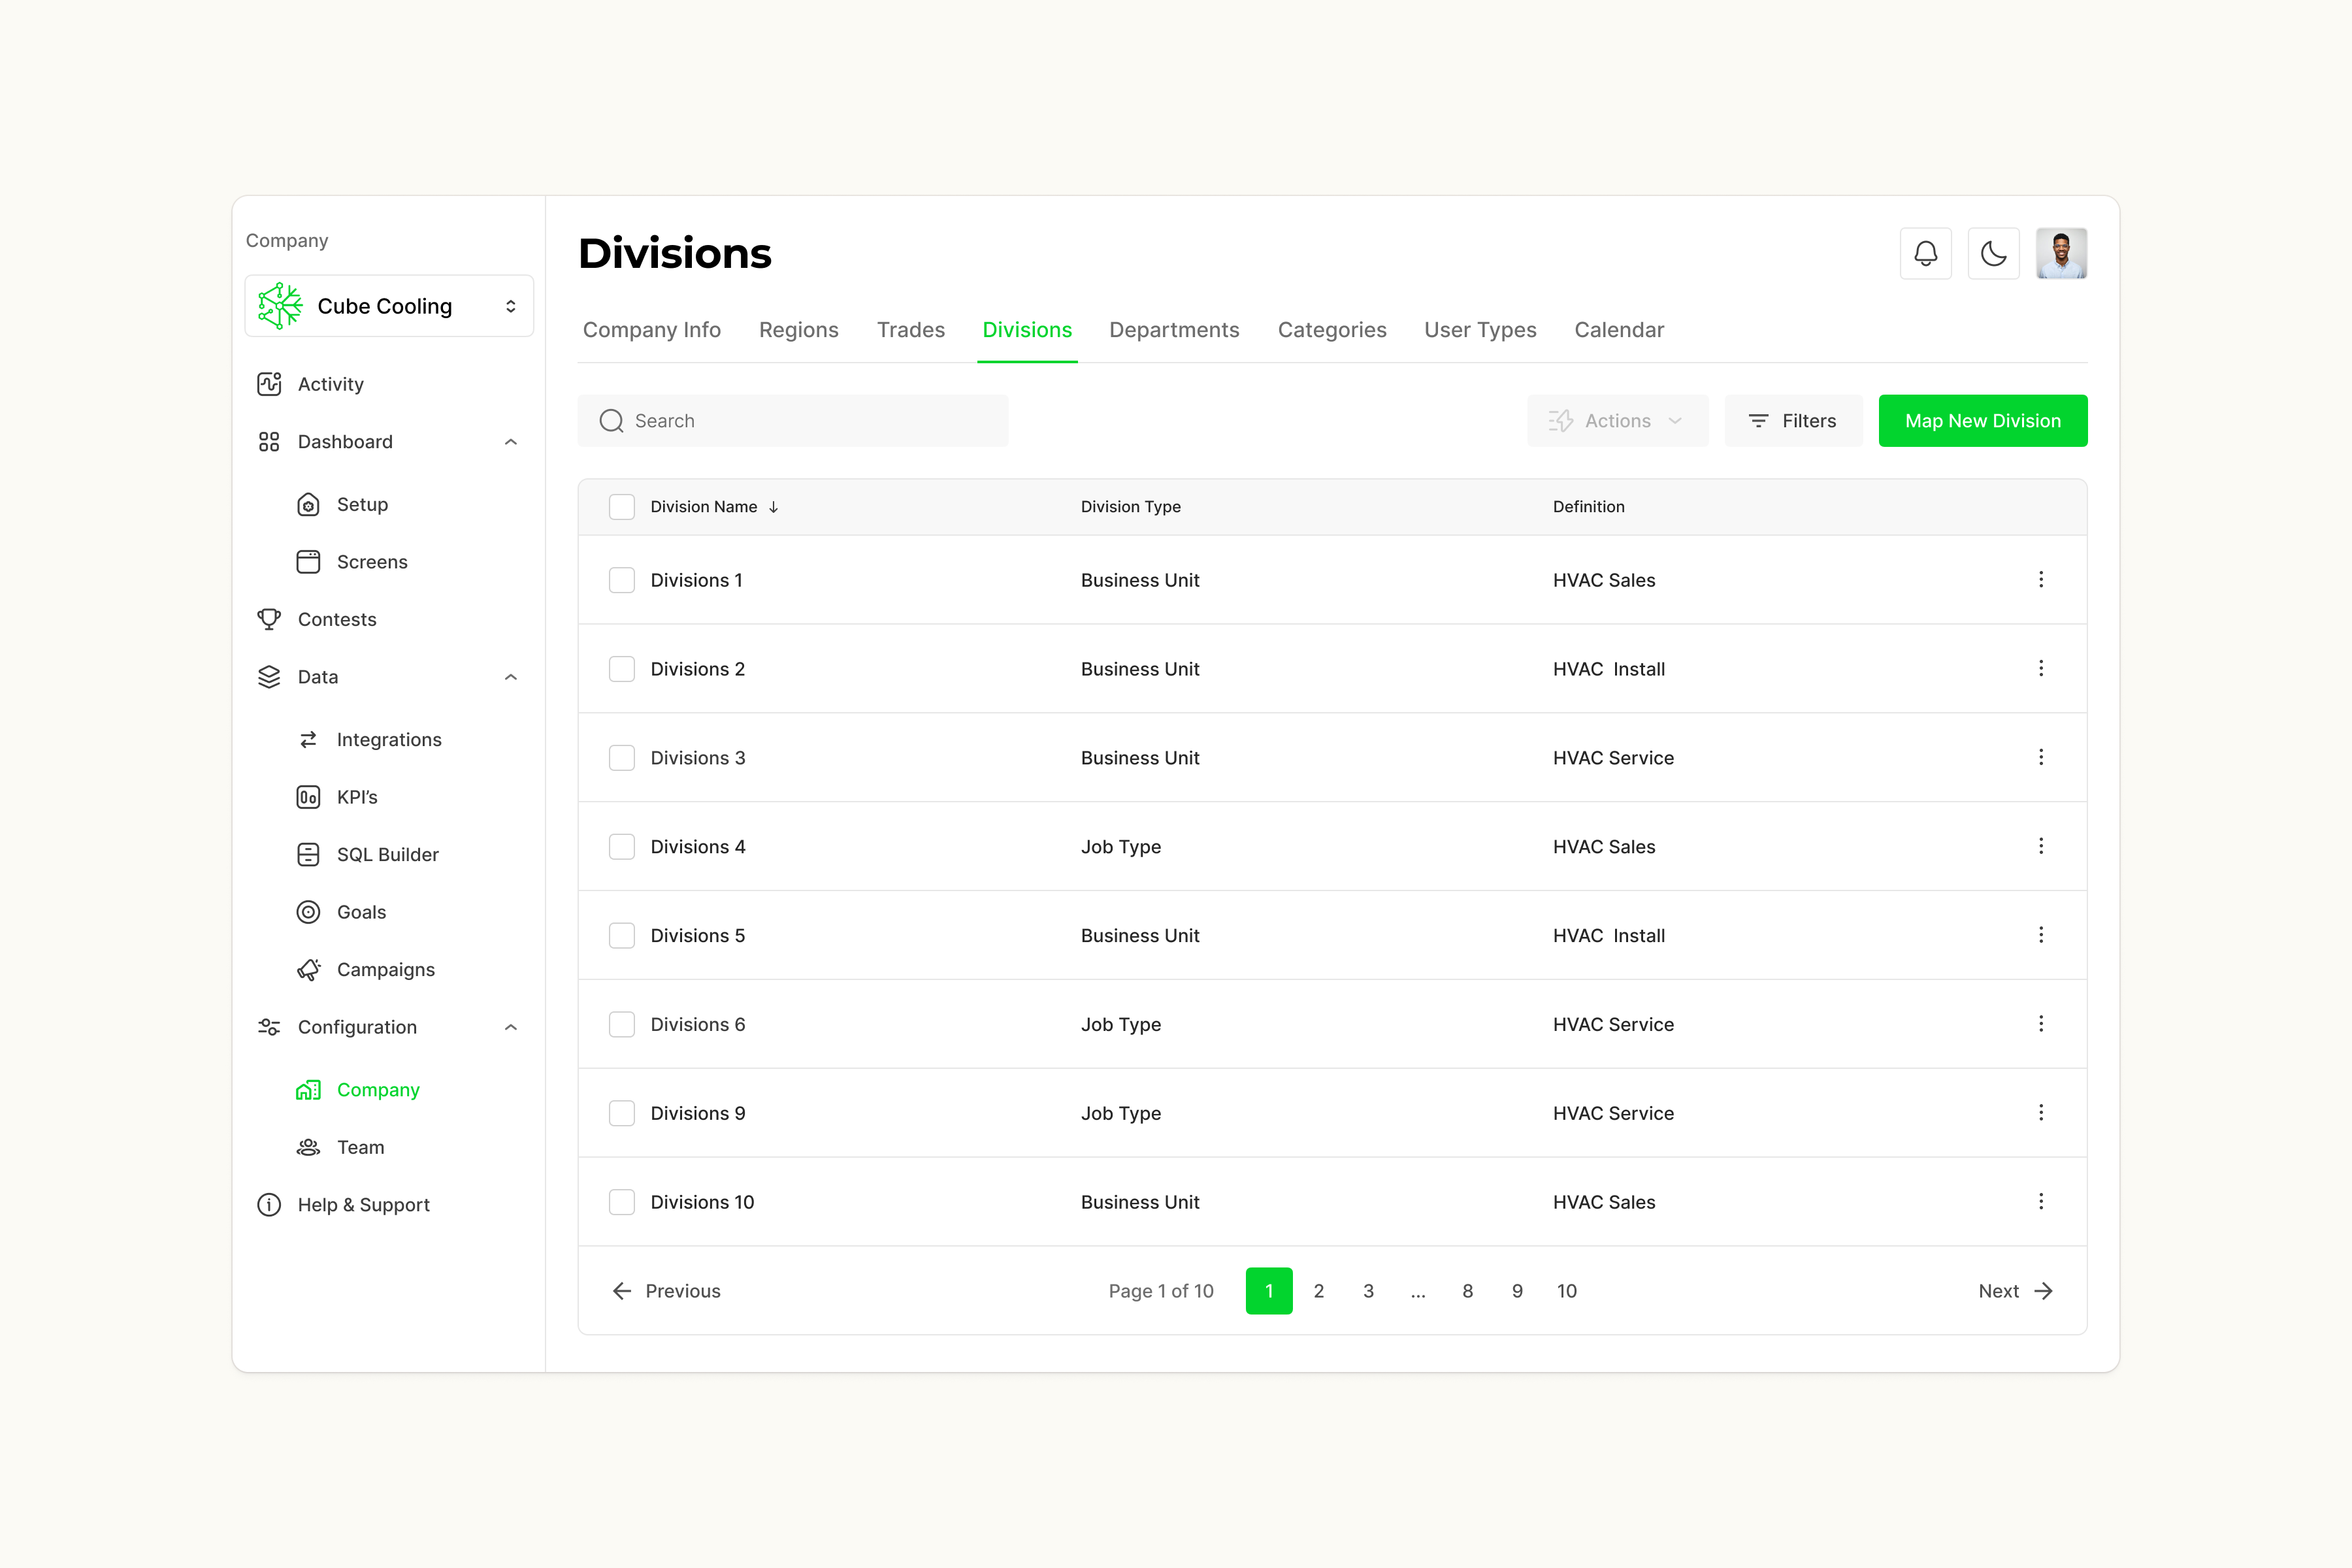The width and height of the screenshot is (2352, 1568).
Task: Open the Cube Cooling company switcher
Action: (389, 306)
